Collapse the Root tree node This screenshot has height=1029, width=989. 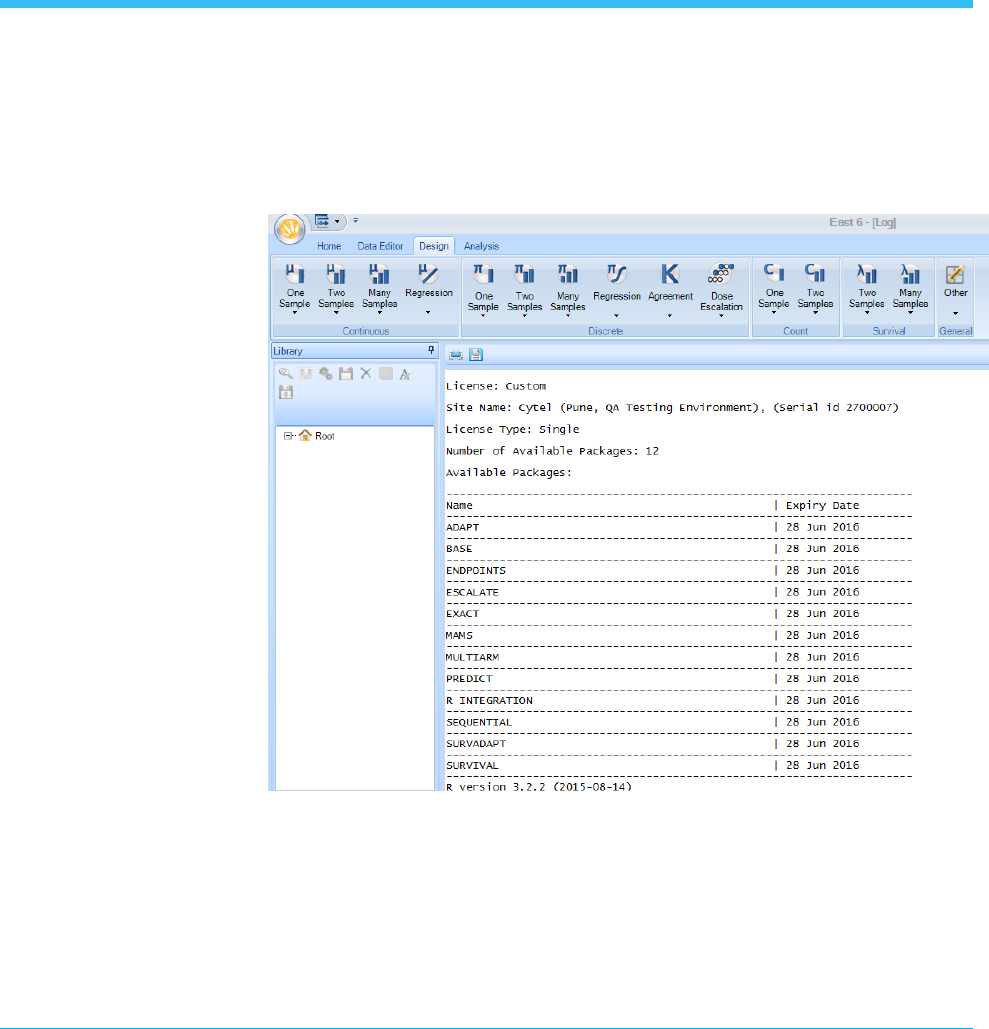click(x=287, y=436)
